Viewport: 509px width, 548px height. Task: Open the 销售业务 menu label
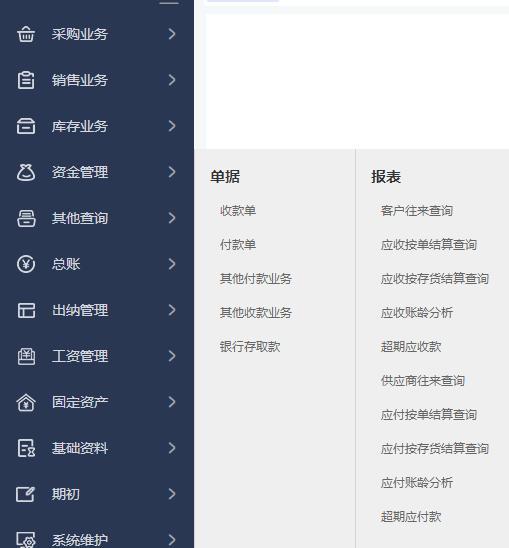(80, 80)
